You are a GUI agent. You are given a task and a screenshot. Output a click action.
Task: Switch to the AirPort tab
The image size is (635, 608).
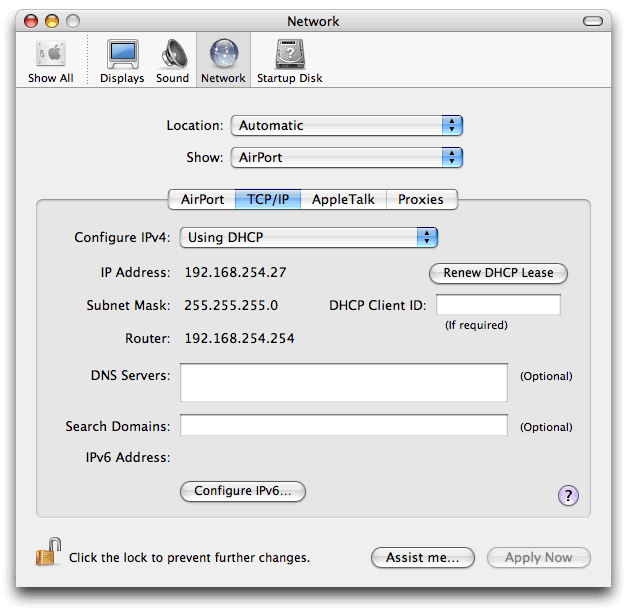[202, 199]
